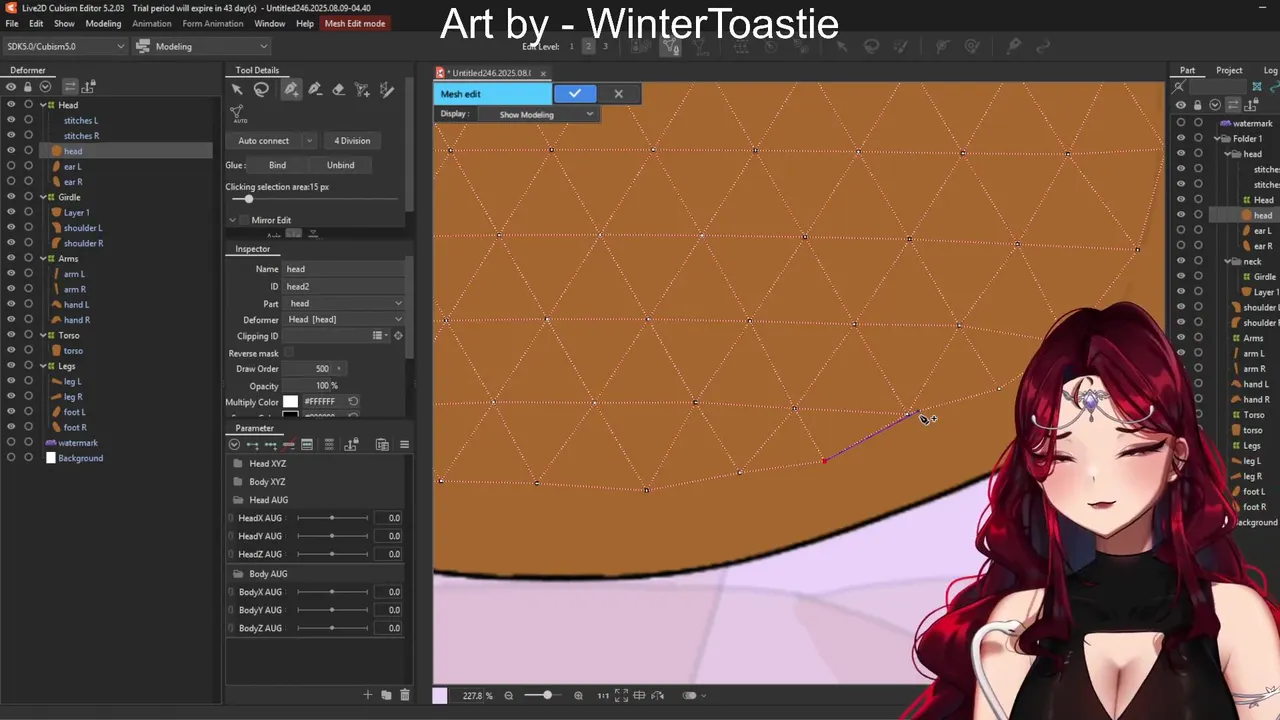Viewport: 1280px width, 720px height.
Task: Open the Parameter panel hamburger menu
Action: [x=404, y=444]
